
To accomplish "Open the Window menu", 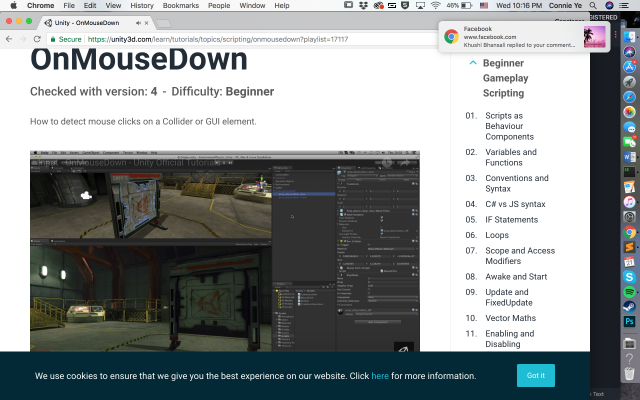I will coord(252,5).
